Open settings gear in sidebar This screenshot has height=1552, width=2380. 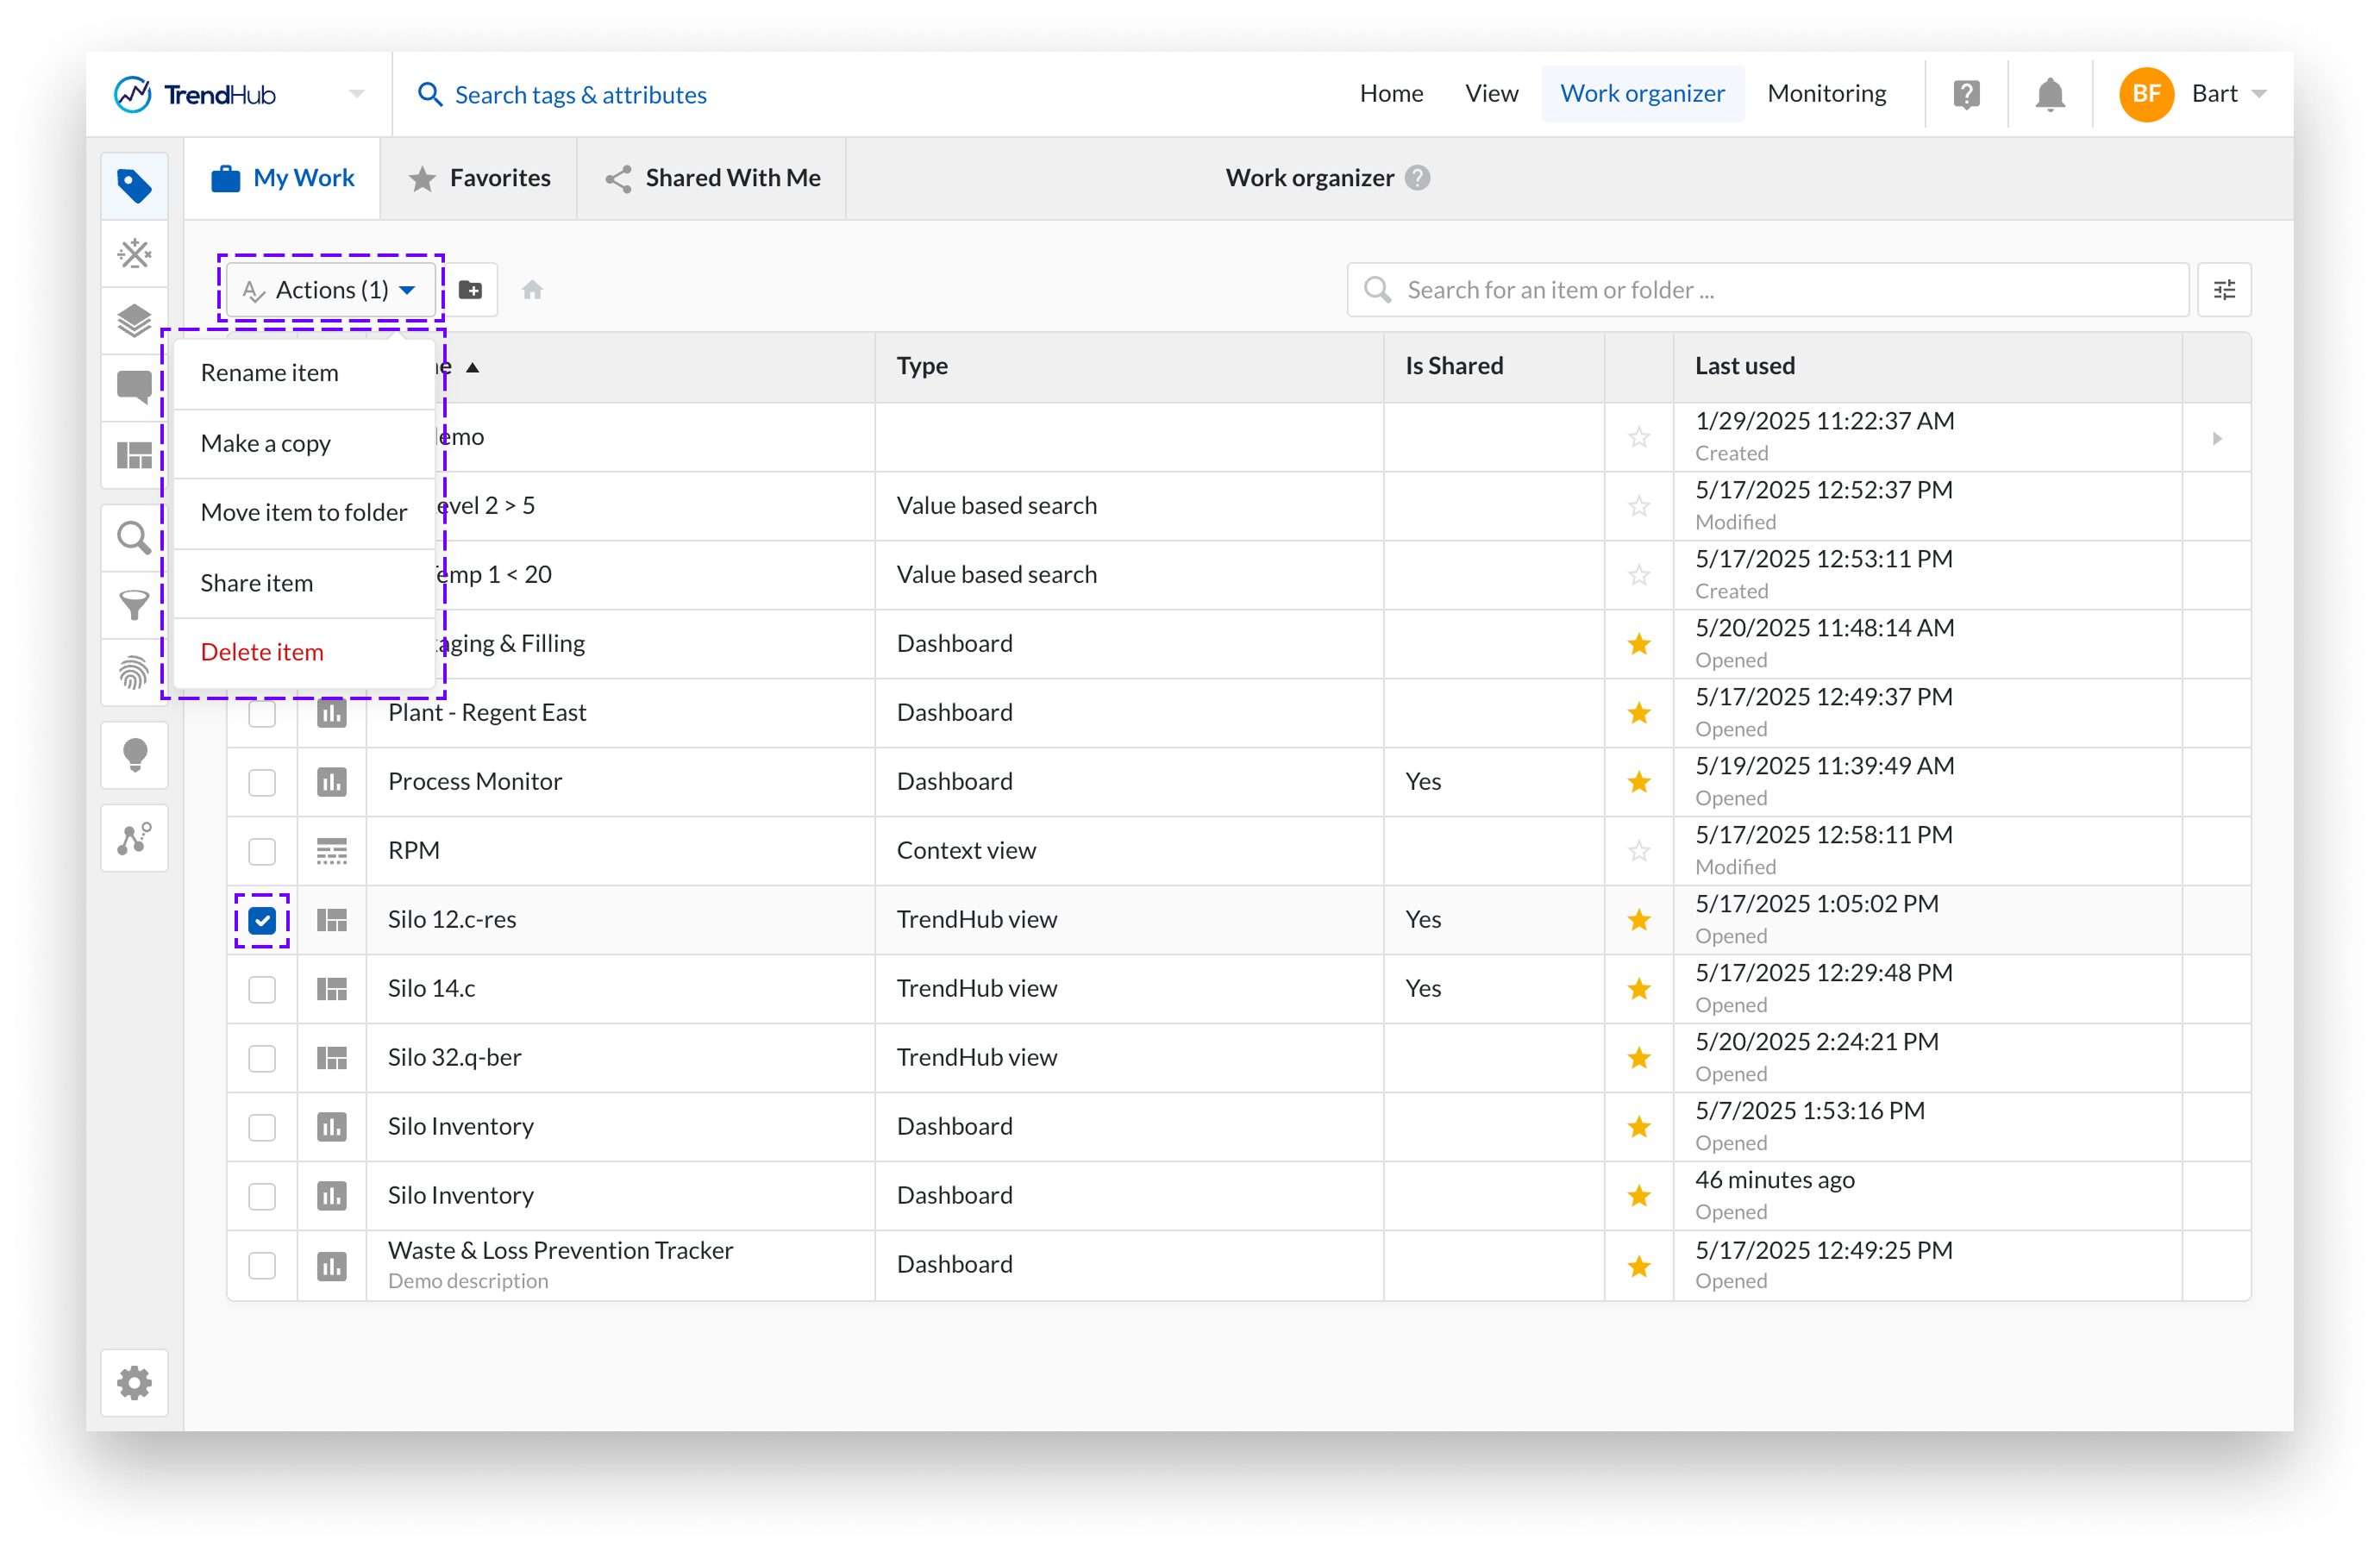[x=134, y=1383]
